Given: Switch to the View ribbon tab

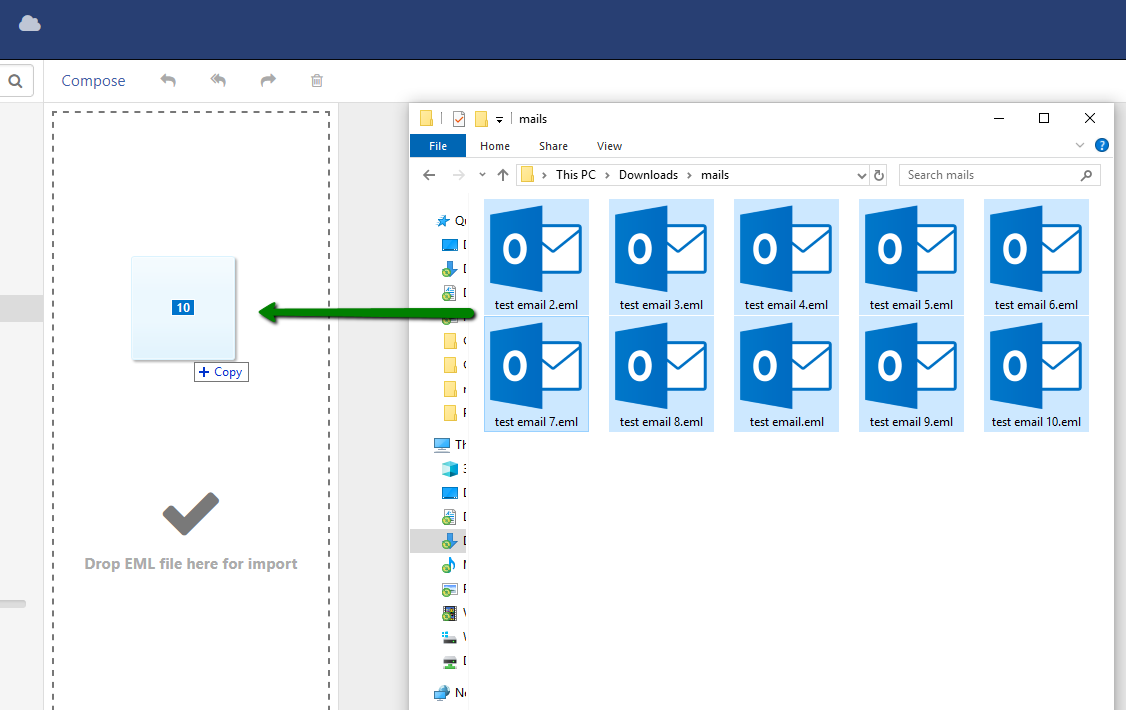Looking at the screenshot, I should click(x=609, y=146).
